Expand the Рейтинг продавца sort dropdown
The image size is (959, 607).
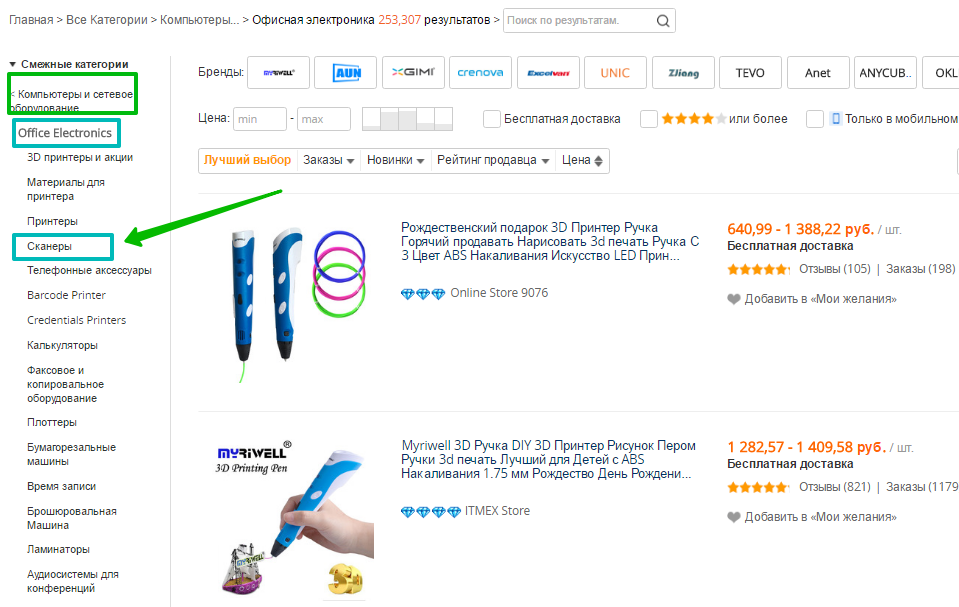point(493,160)
